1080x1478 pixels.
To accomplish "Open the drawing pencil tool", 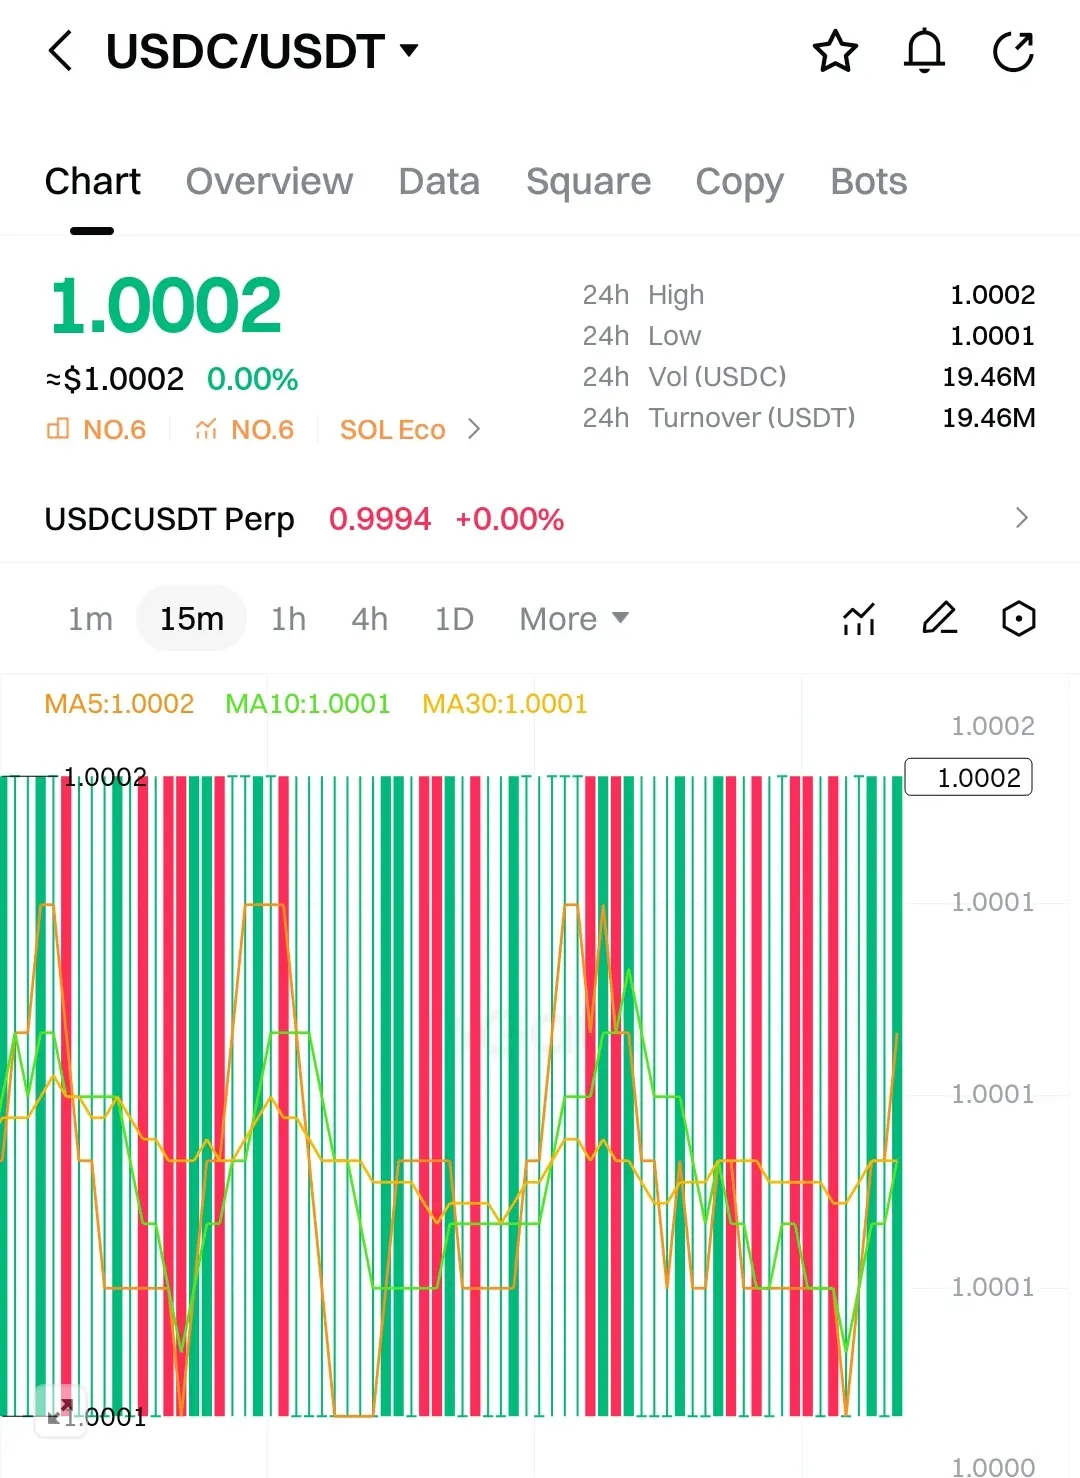I will 939,619.
